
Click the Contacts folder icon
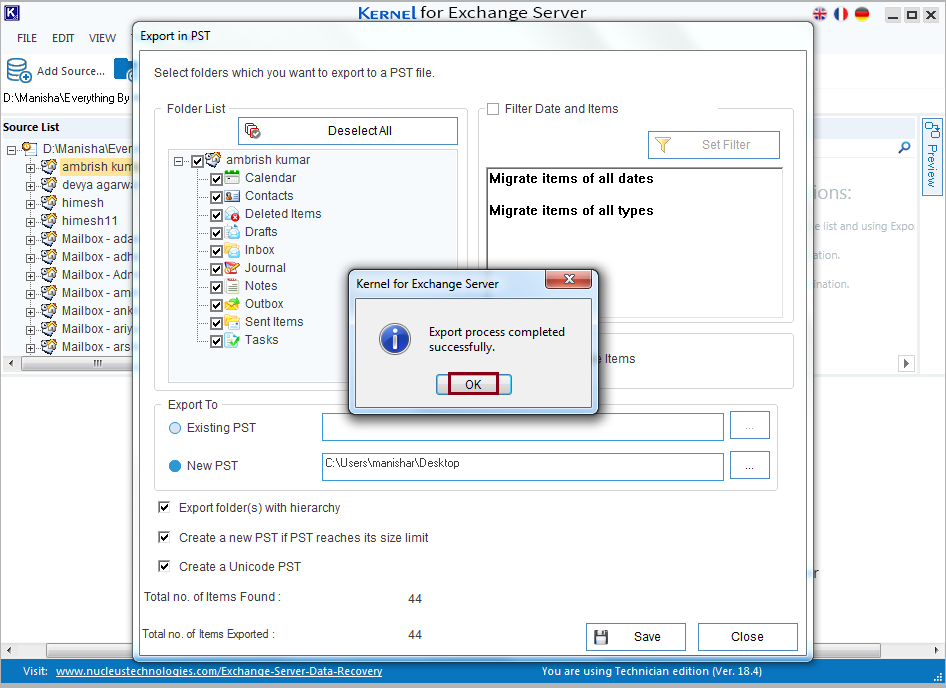pyautogui.click(x=232, y=196)
